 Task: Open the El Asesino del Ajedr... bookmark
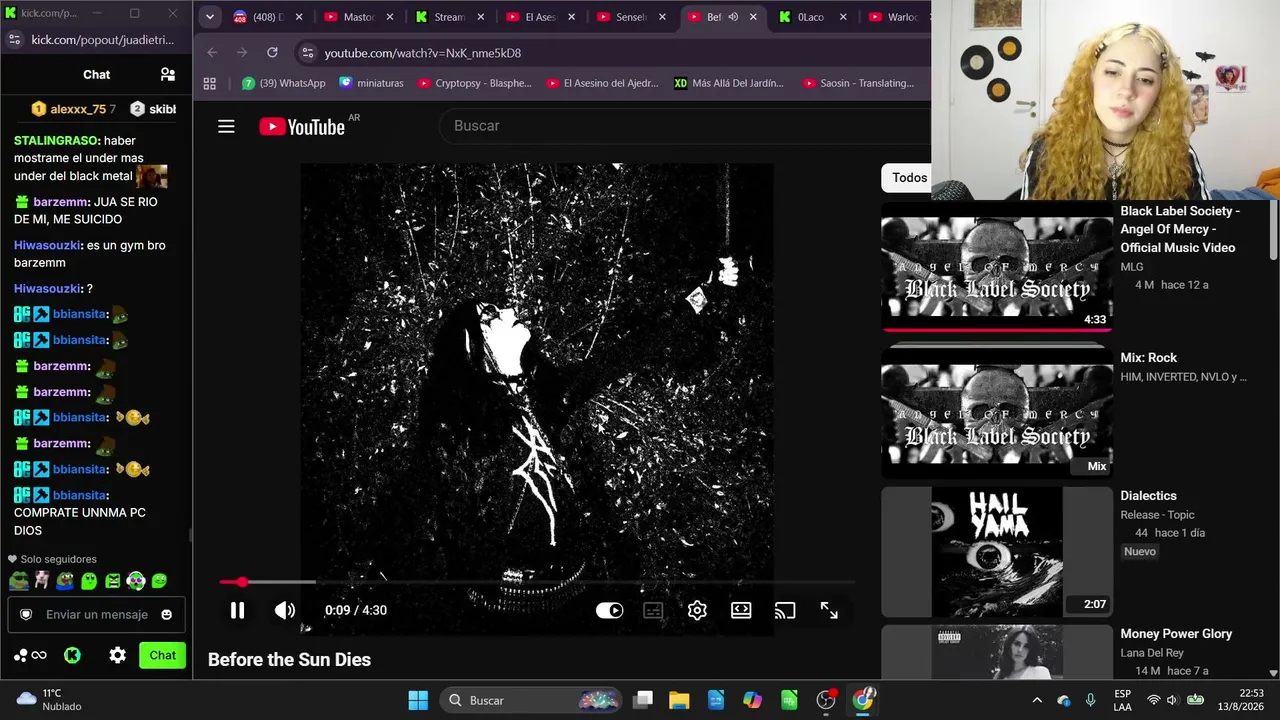(x=602, y=83)
